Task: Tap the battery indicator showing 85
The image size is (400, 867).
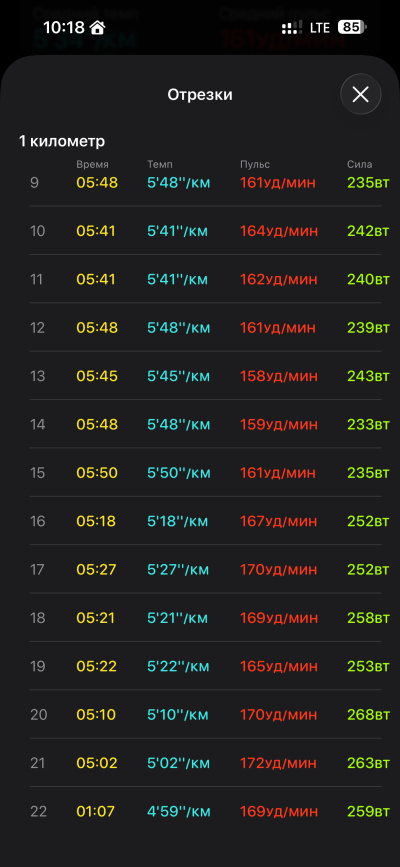Action: pyautogui.click(x=352, y=27)
